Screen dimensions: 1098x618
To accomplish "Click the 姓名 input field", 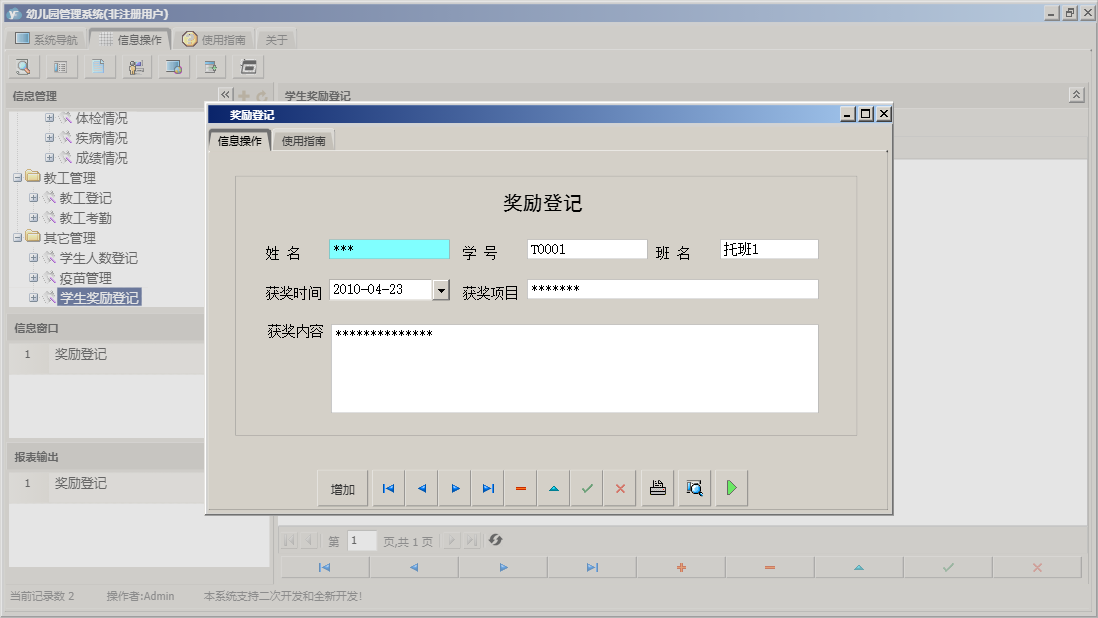I will (388, 249).
